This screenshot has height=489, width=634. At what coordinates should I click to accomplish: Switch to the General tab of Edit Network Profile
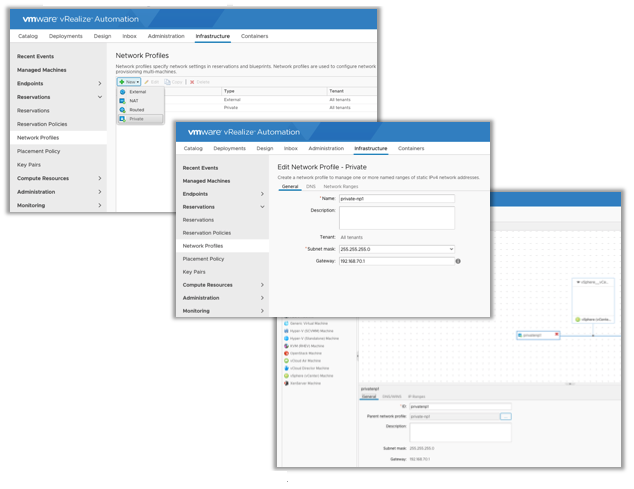click(290, 186)
